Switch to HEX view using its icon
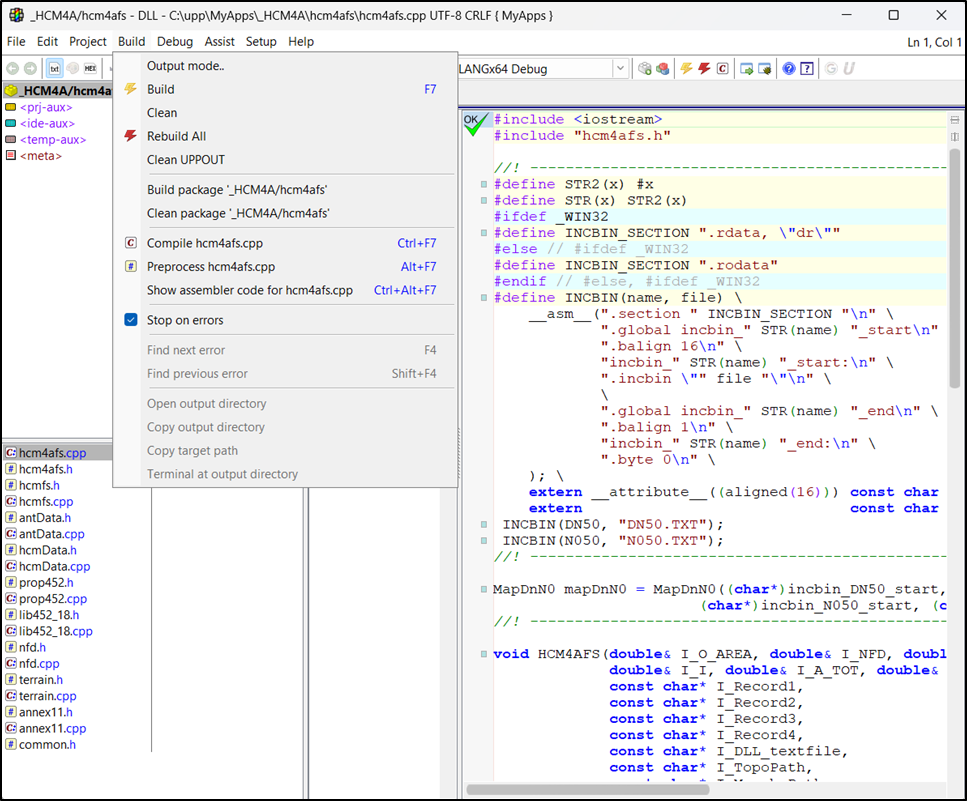967x801 pixels. coord(90,68)
